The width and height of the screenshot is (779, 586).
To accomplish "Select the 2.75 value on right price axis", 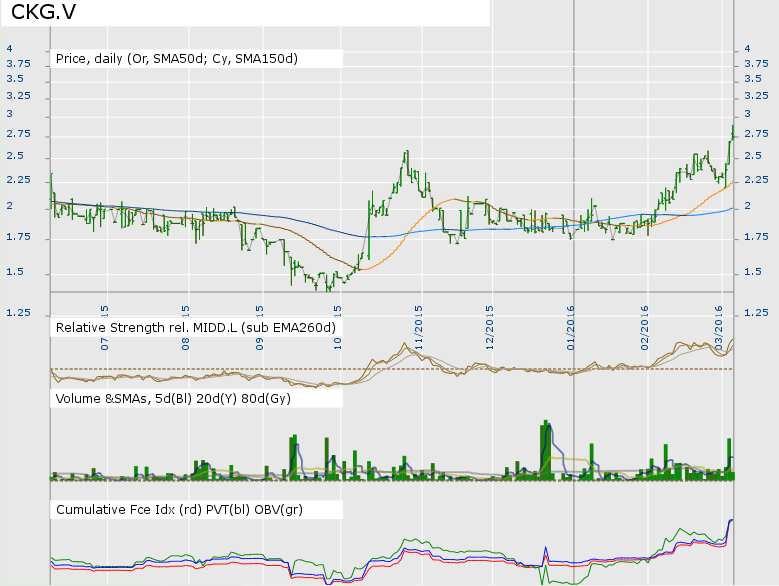I will (x=755, y=134).
